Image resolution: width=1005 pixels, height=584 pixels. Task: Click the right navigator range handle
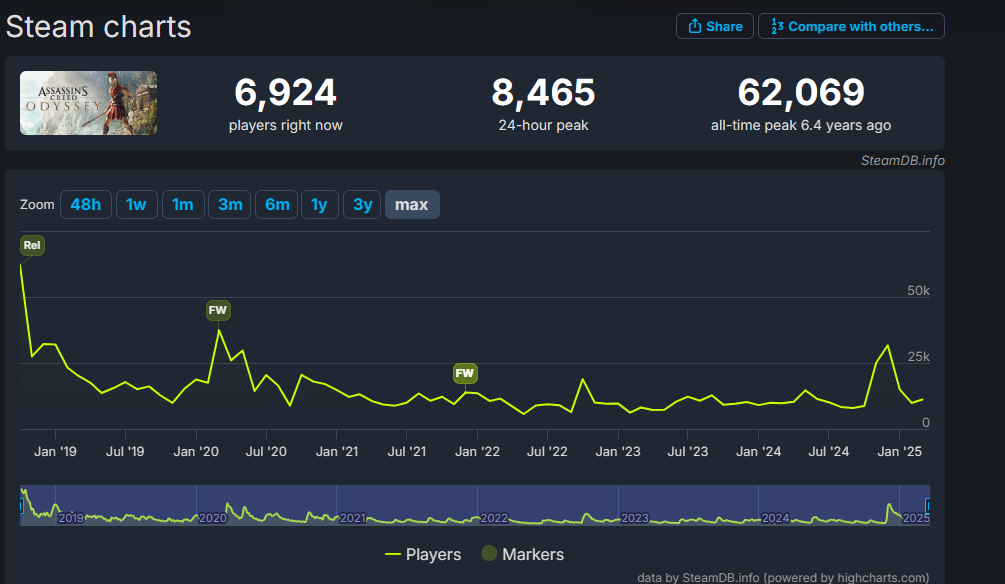928,506
